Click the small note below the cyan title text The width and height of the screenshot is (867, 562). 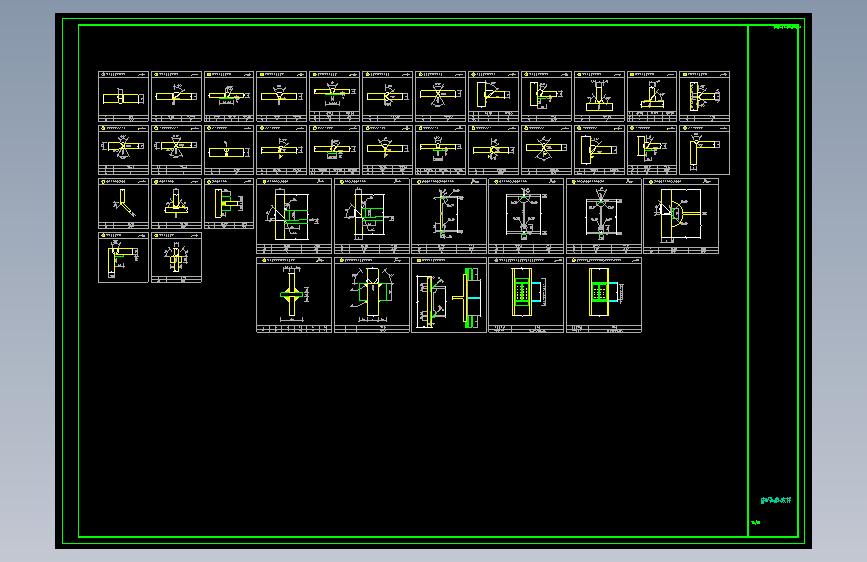click(756, 522)
